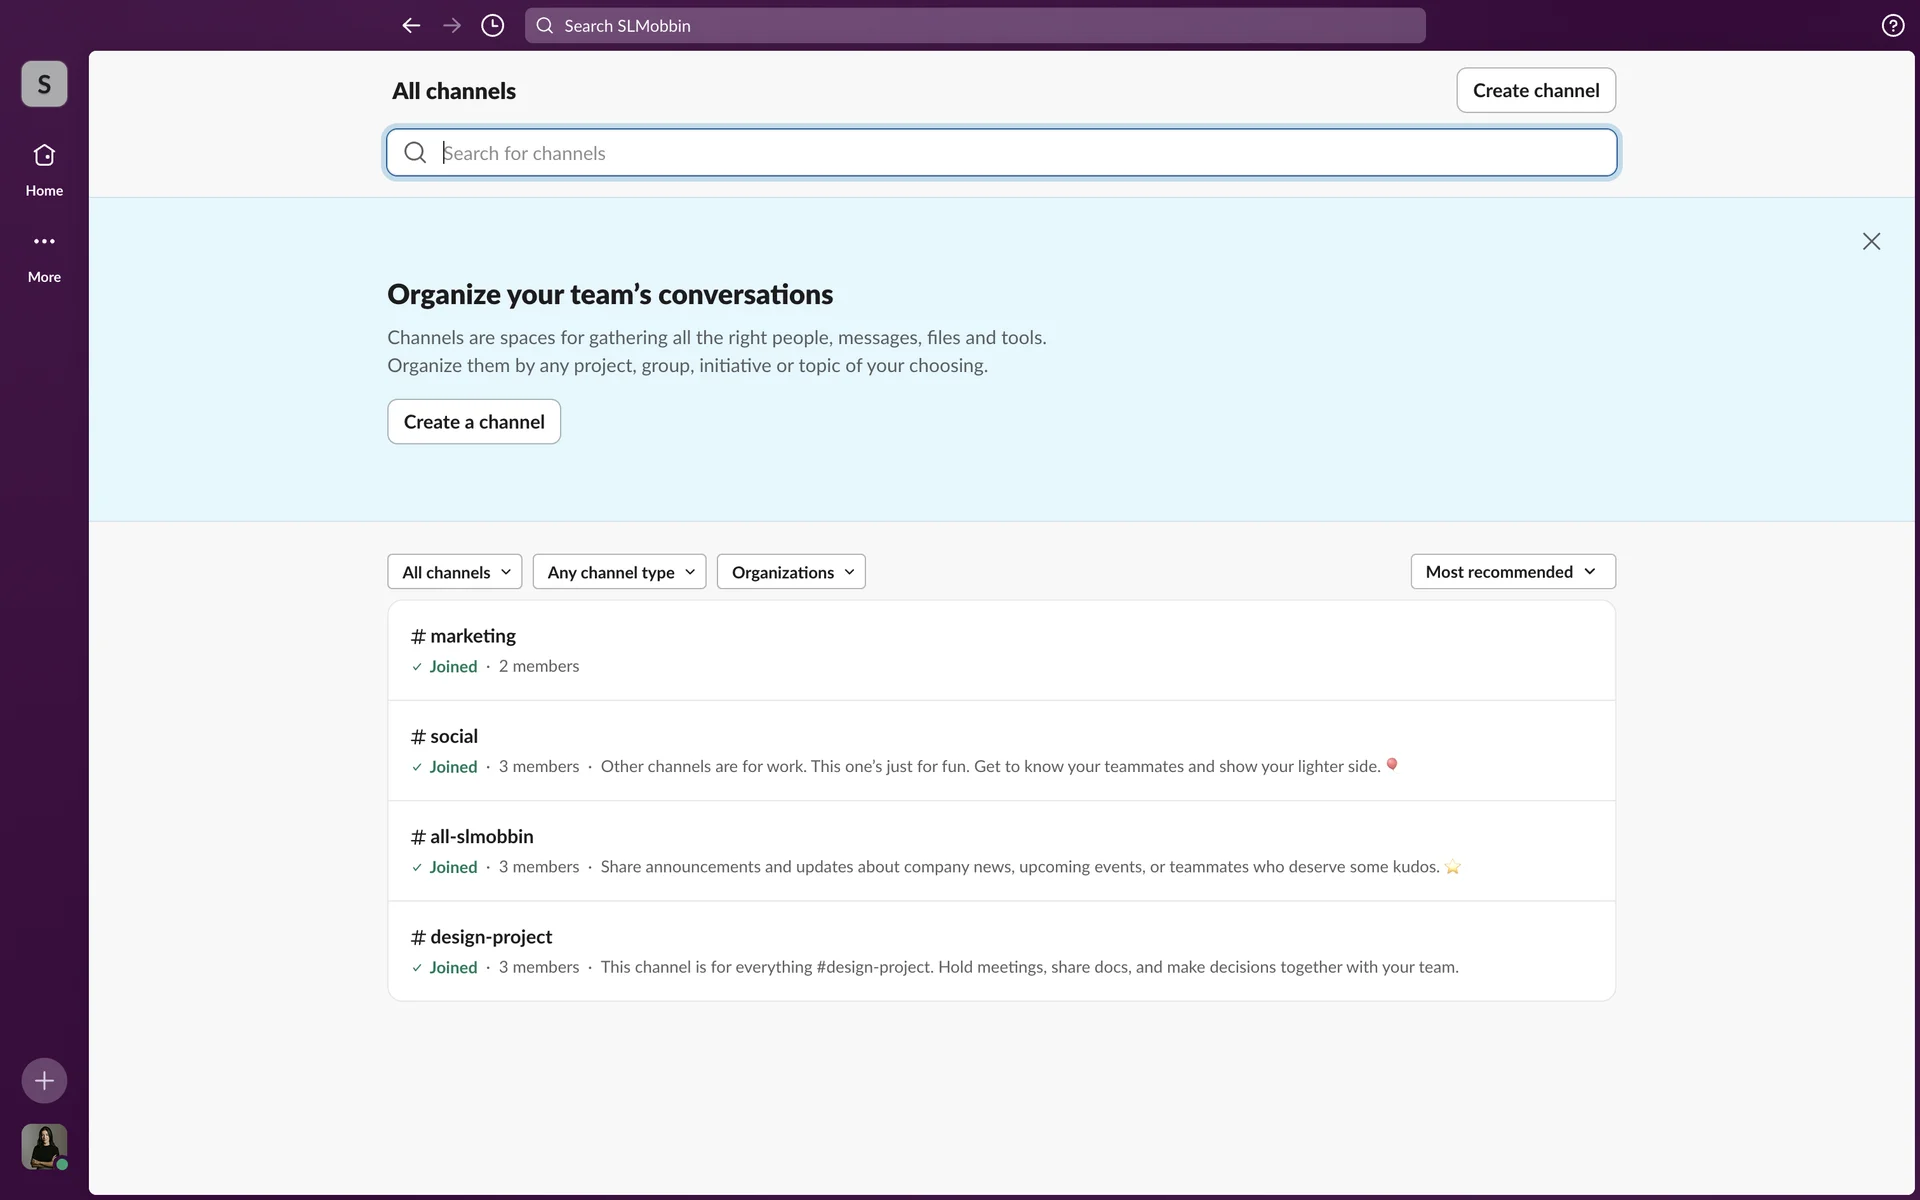Open the design-project channel row
The height and width of the screenshot is (1200, 1920).
pyautogui.click(x=1000, y=951)
